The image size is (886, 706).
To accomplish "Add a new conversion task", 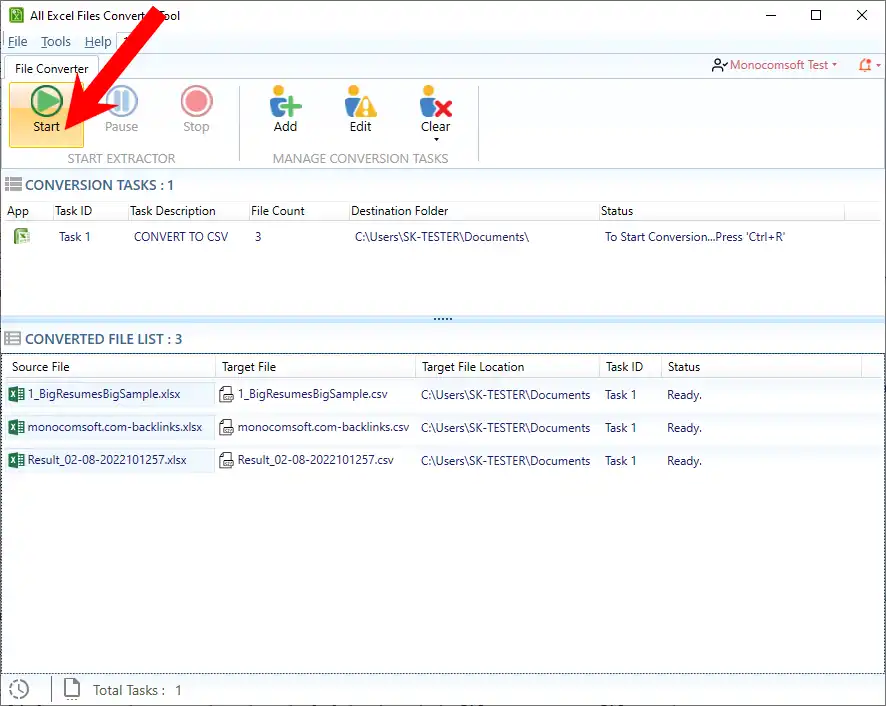I will 285,109.
